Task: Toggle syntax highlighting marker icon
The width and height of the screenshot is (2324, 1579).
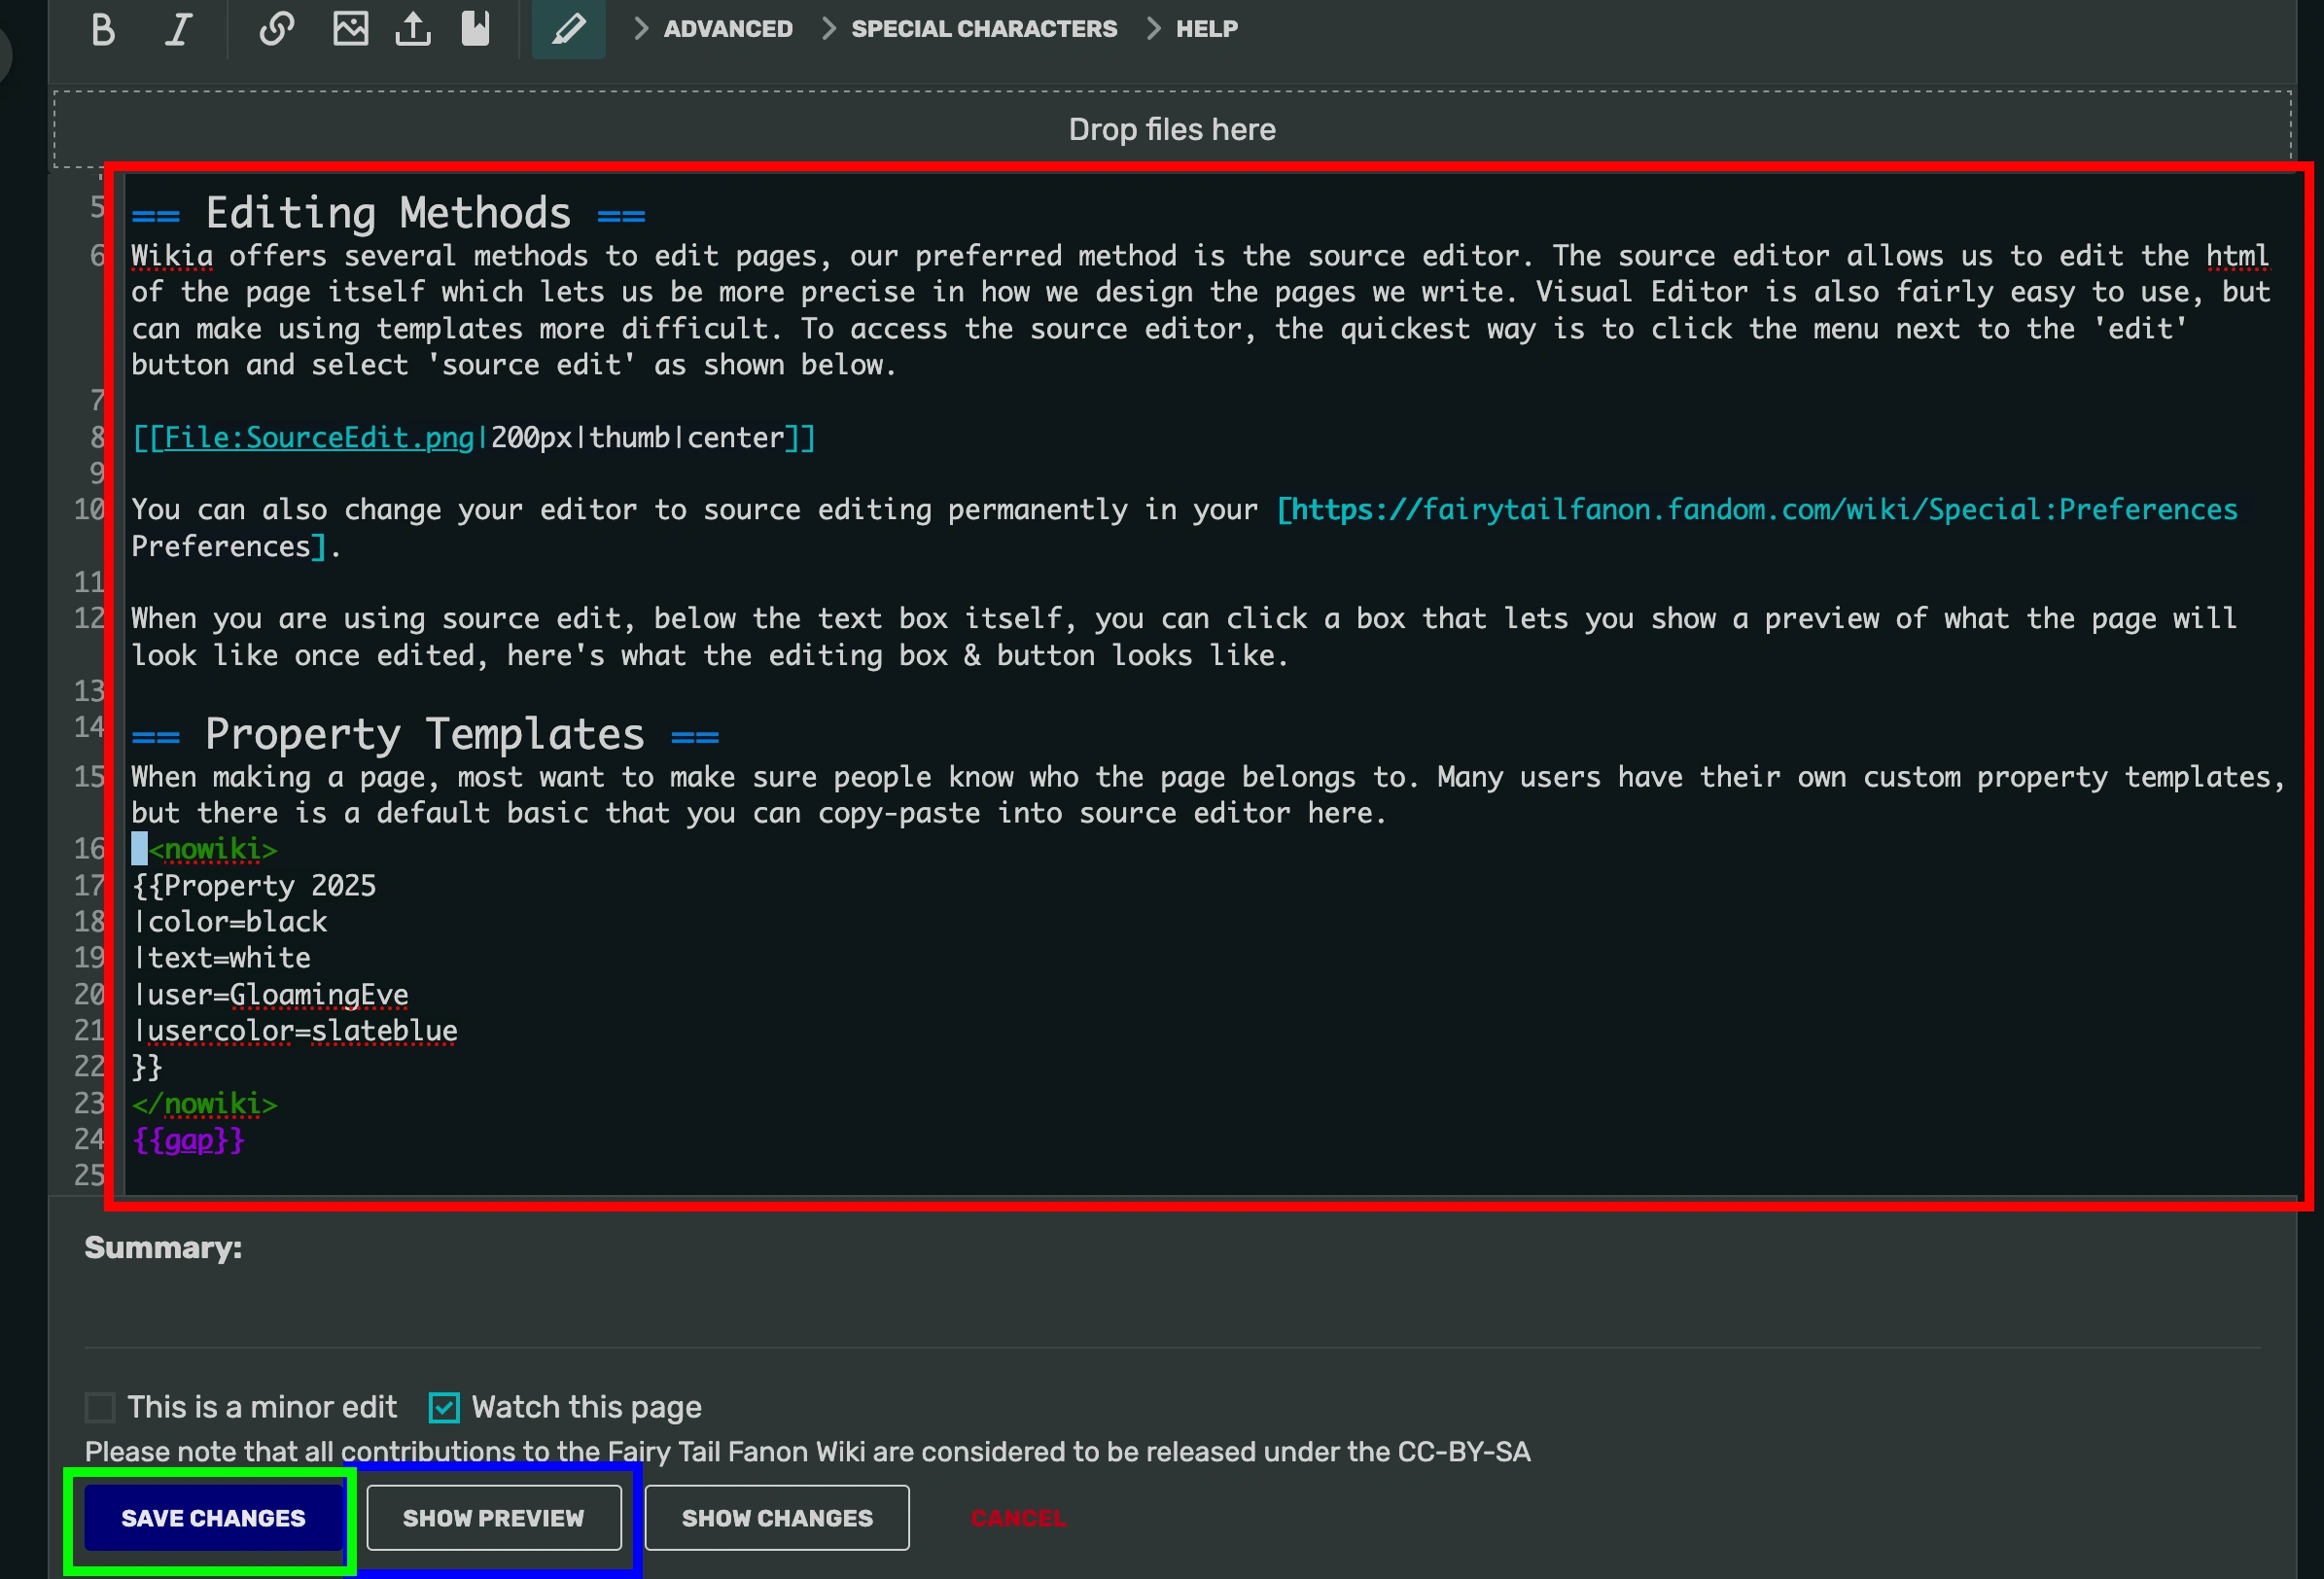Action: coord(568,29)
